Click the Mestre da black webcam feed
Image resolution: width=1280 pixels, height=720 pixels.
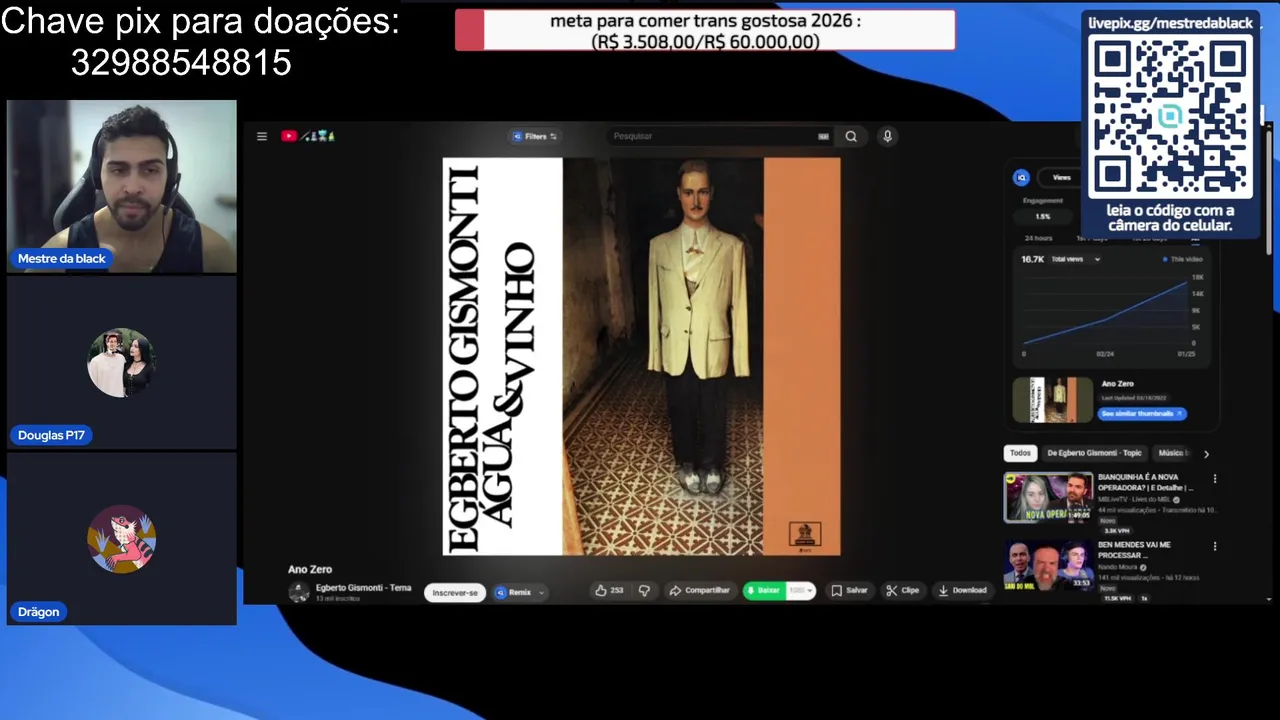tap(122, 186)
